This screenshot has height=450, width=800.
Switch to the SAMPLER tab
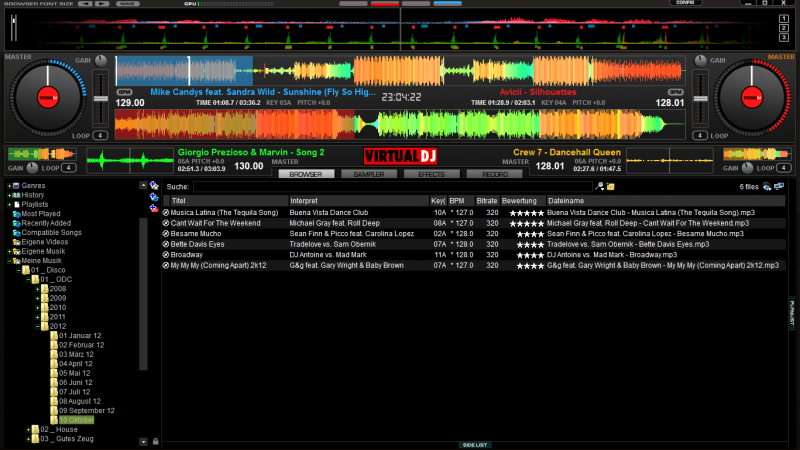click(x=369, y=174)
